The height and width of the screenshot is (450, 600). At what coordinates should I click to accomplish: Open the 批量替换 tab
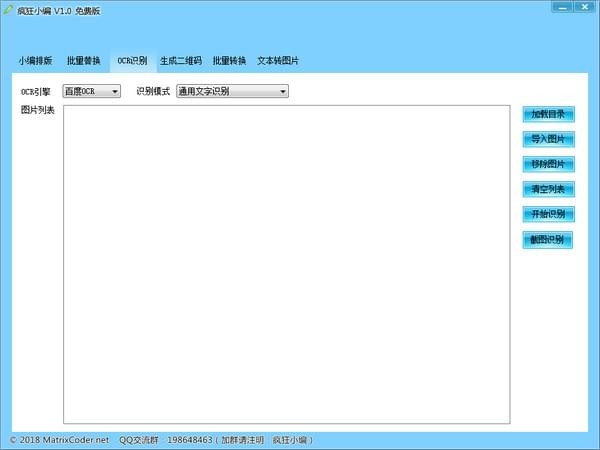83,60
